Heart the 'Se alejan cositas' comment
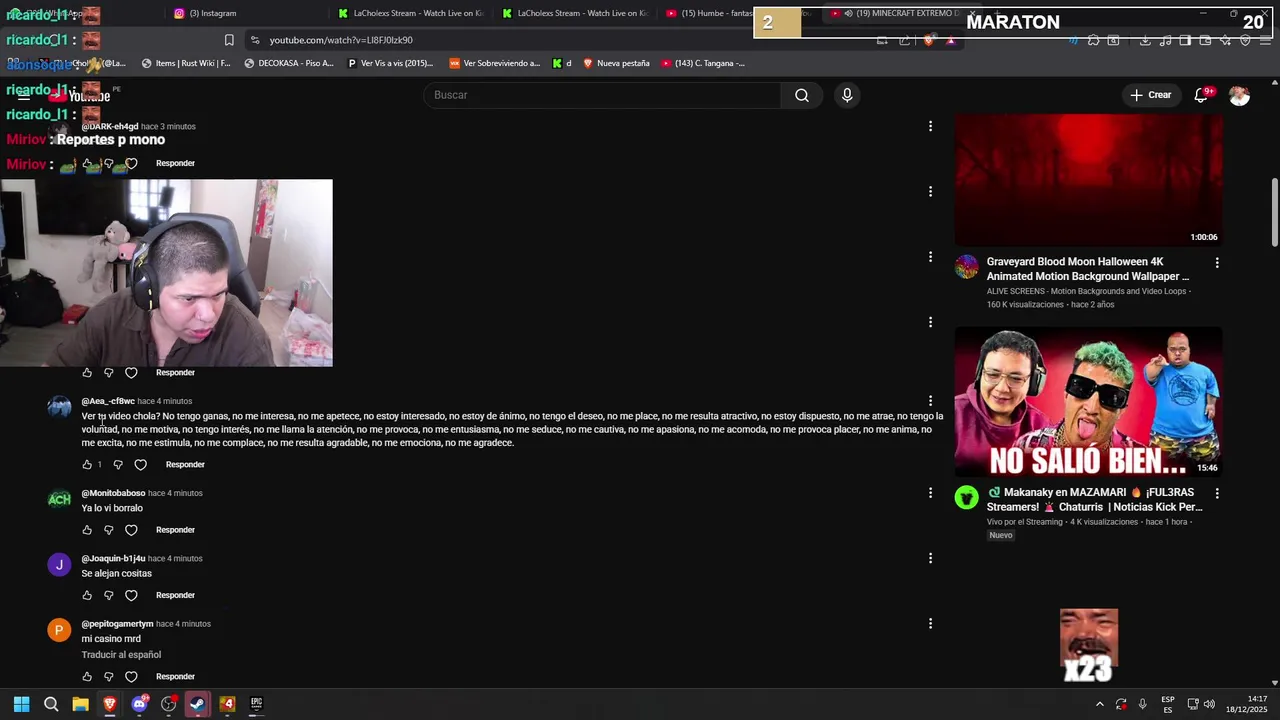 [131, 595]
